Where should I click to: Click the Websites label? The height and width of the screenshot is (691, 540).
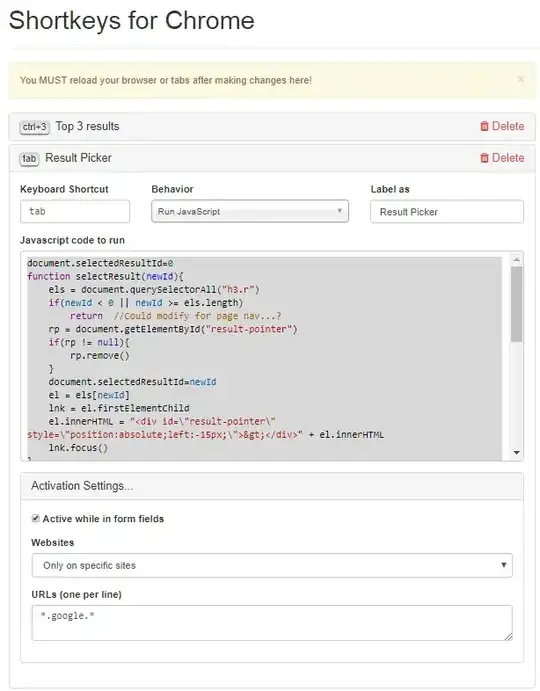click(x=52, y=542)
